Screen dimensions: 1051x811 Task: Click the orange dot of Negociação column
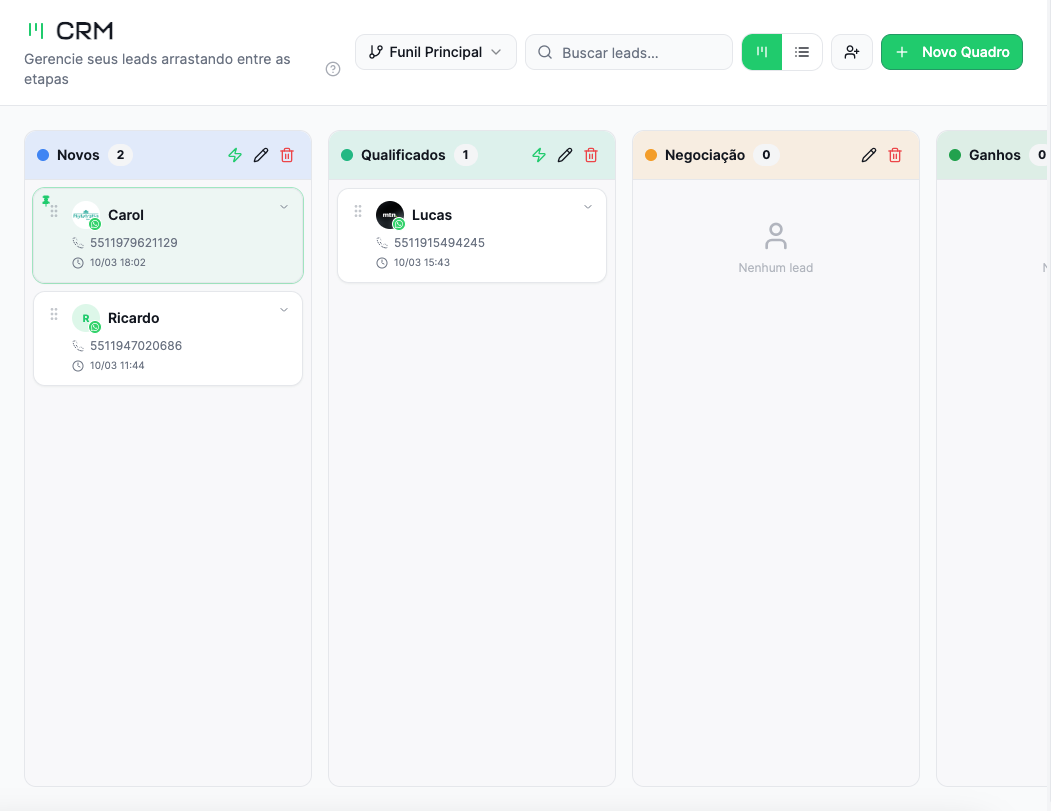pyautogui.click(x=651, y=155)
